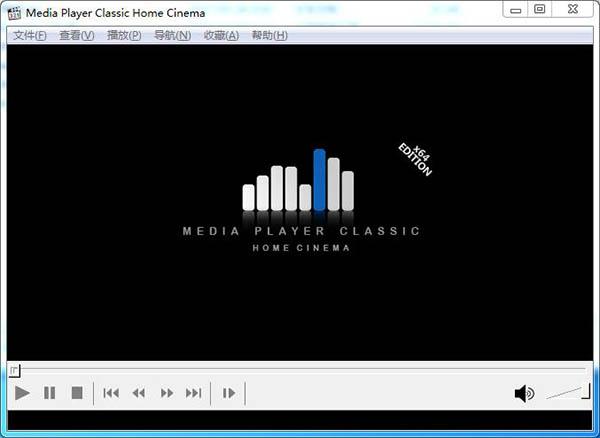Click the middle of the seek bar
Screen dimensions: 600x438
pos(300,370)
